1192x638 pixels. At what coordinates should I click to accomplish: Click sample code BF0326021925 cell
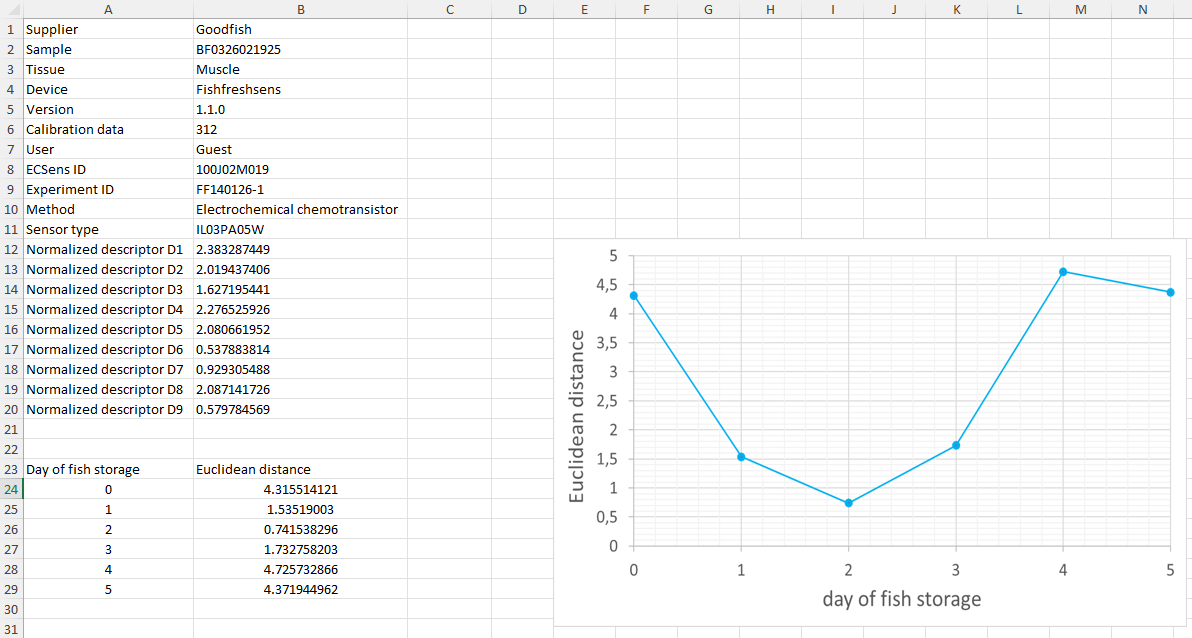[300, 49]
